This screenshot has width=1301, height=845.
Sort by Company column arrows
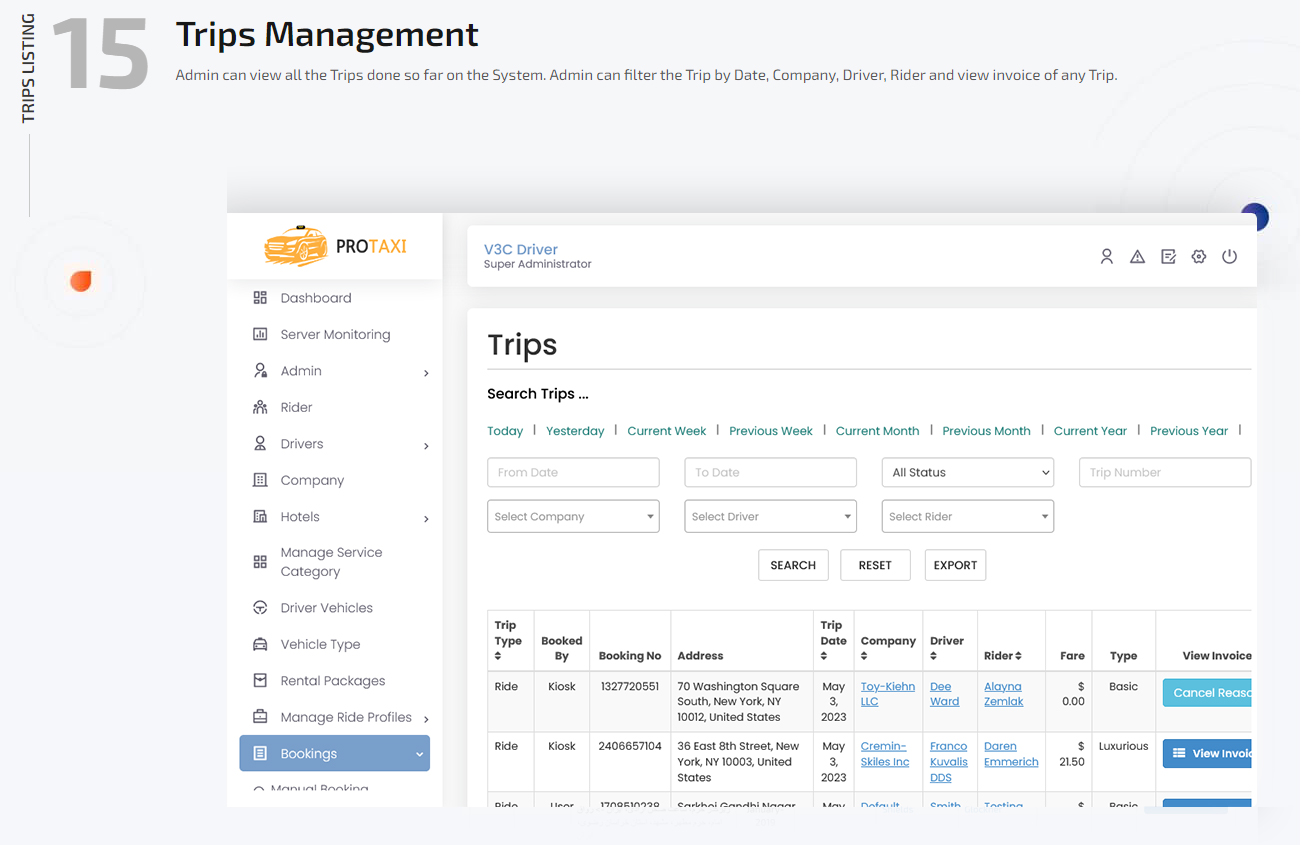[864, 656]
